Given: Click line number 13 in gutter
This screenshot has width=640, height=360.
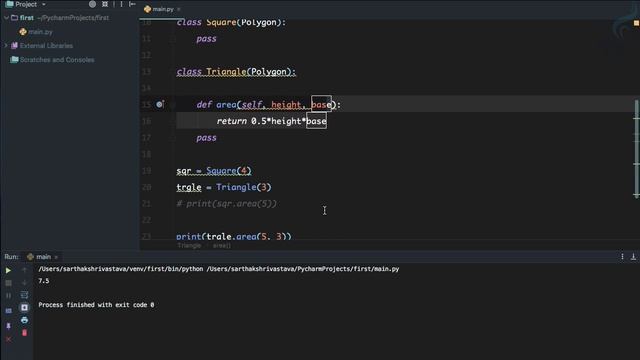Looking at the screenshot, I should click(x=147, y=72).
